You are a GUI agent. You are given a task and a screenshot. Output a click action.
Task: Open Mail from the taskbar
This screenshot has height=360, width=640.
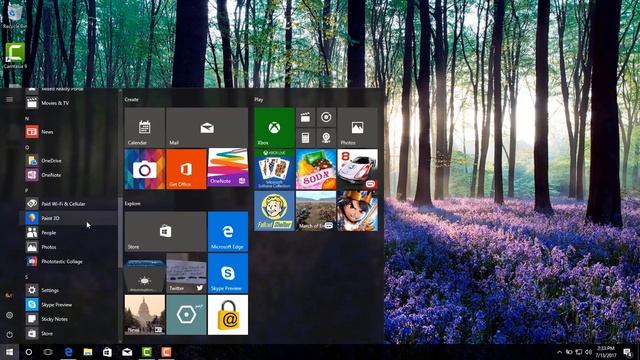click(x=127, y=352)
